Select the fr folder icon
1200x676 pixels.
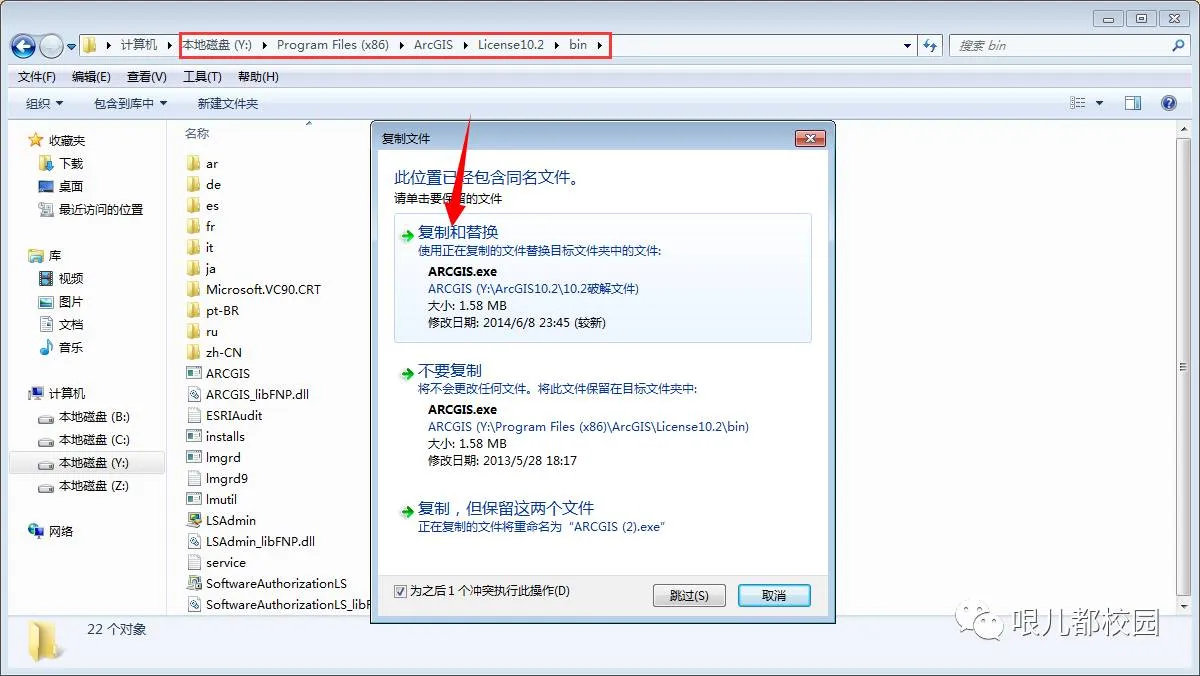(194, 226)
